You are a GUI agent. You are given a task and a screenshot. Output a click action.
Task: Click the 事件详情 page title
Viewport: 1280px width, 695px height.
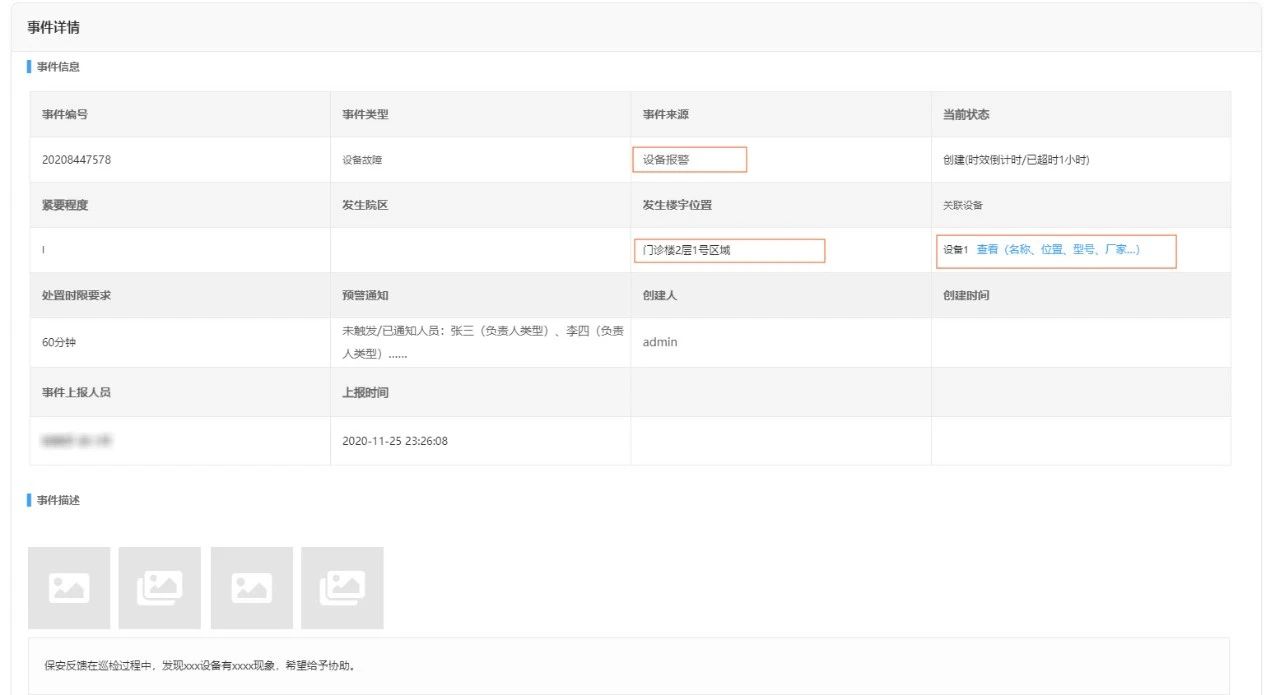(54, 28)
